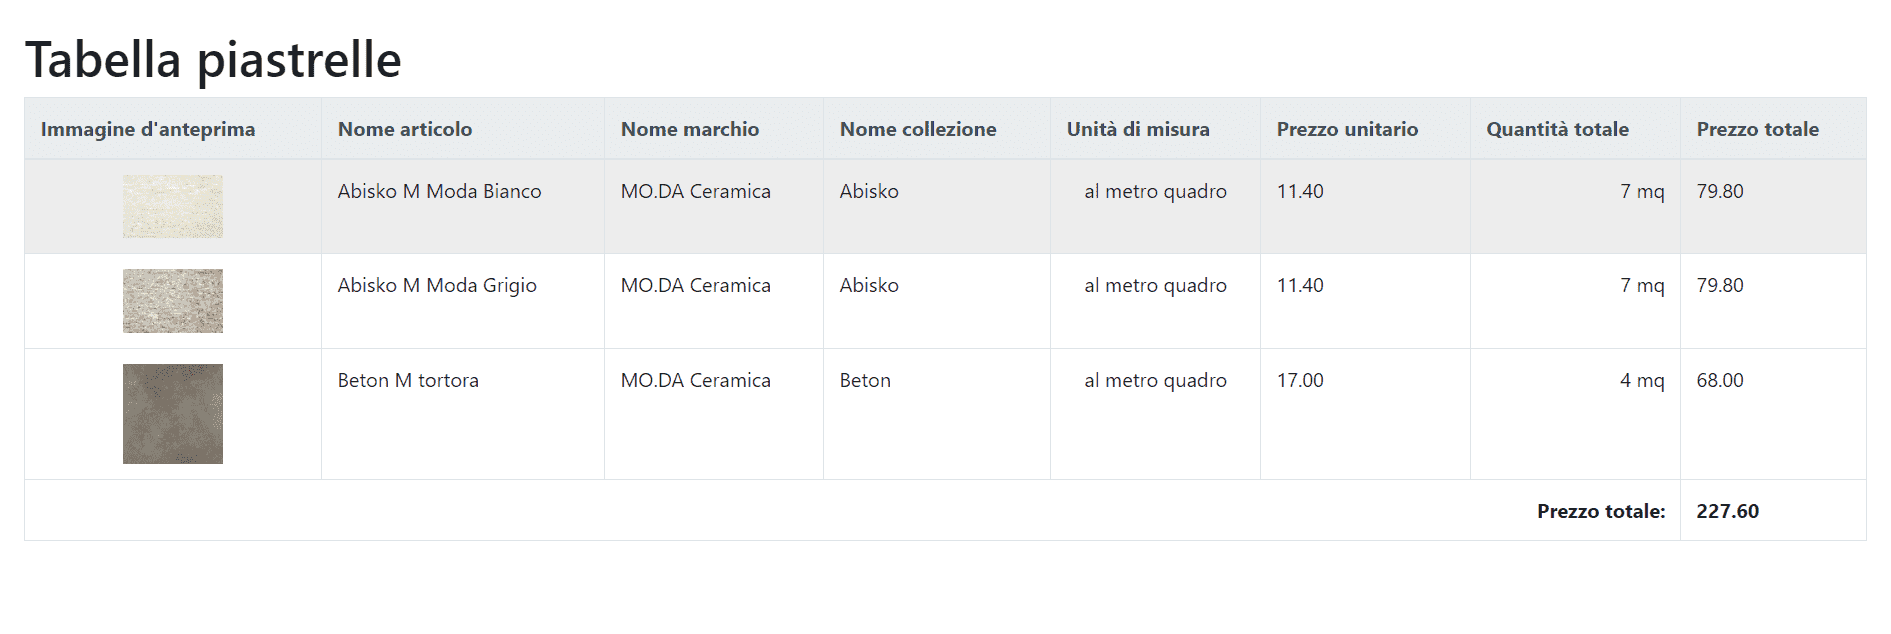Select the Nome articolo column header

point(405,129)
